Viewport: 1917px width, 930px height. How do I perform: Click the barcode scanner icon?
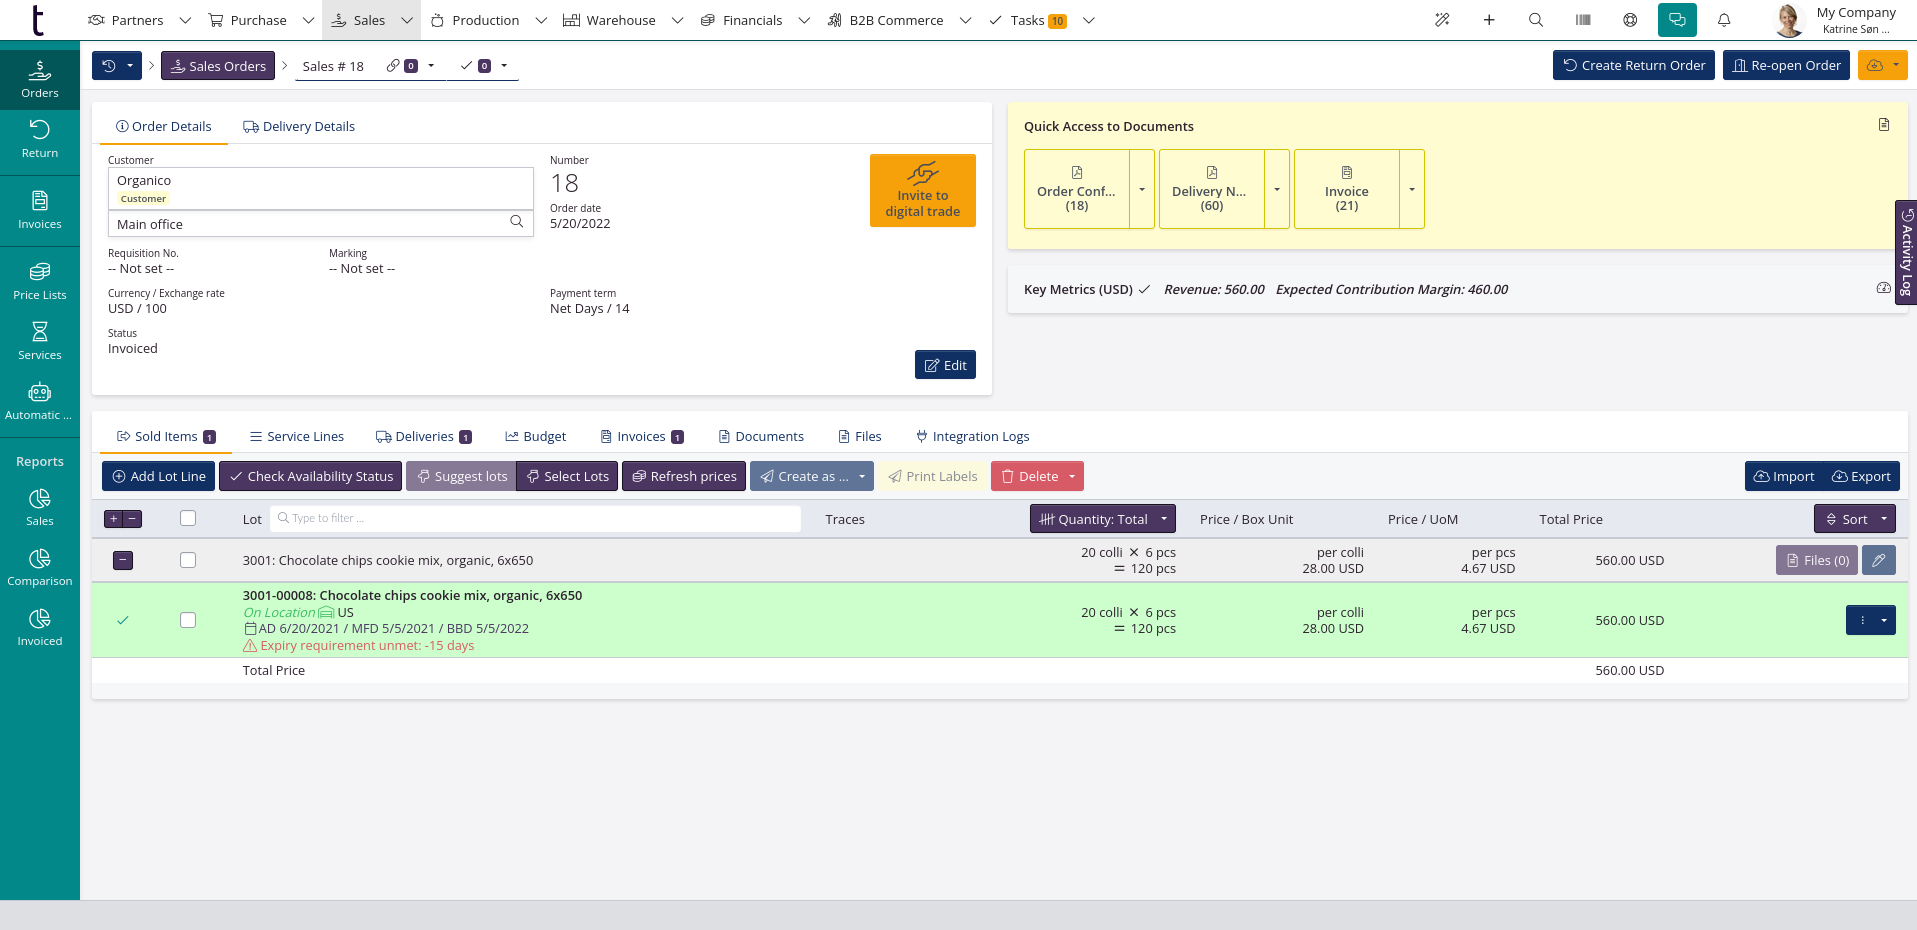[x=1582, y=20]
